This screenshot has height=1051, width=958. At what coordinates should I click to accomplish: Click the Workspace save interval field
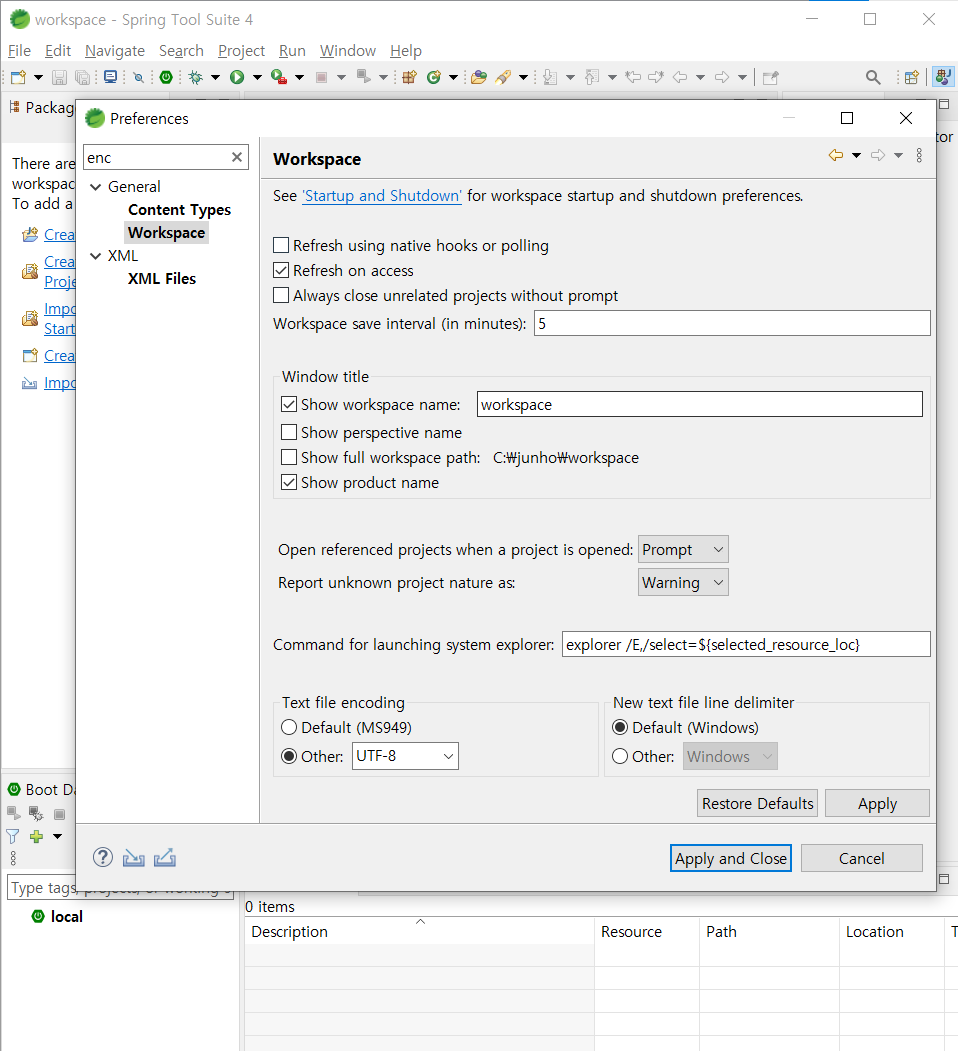tap(732, 323)
